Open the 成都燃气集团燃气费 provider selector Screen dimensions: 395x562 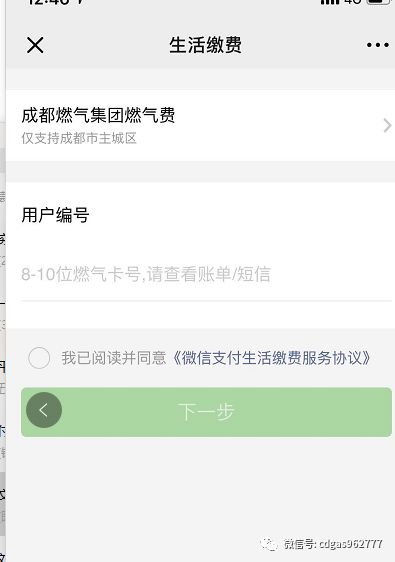200,125
